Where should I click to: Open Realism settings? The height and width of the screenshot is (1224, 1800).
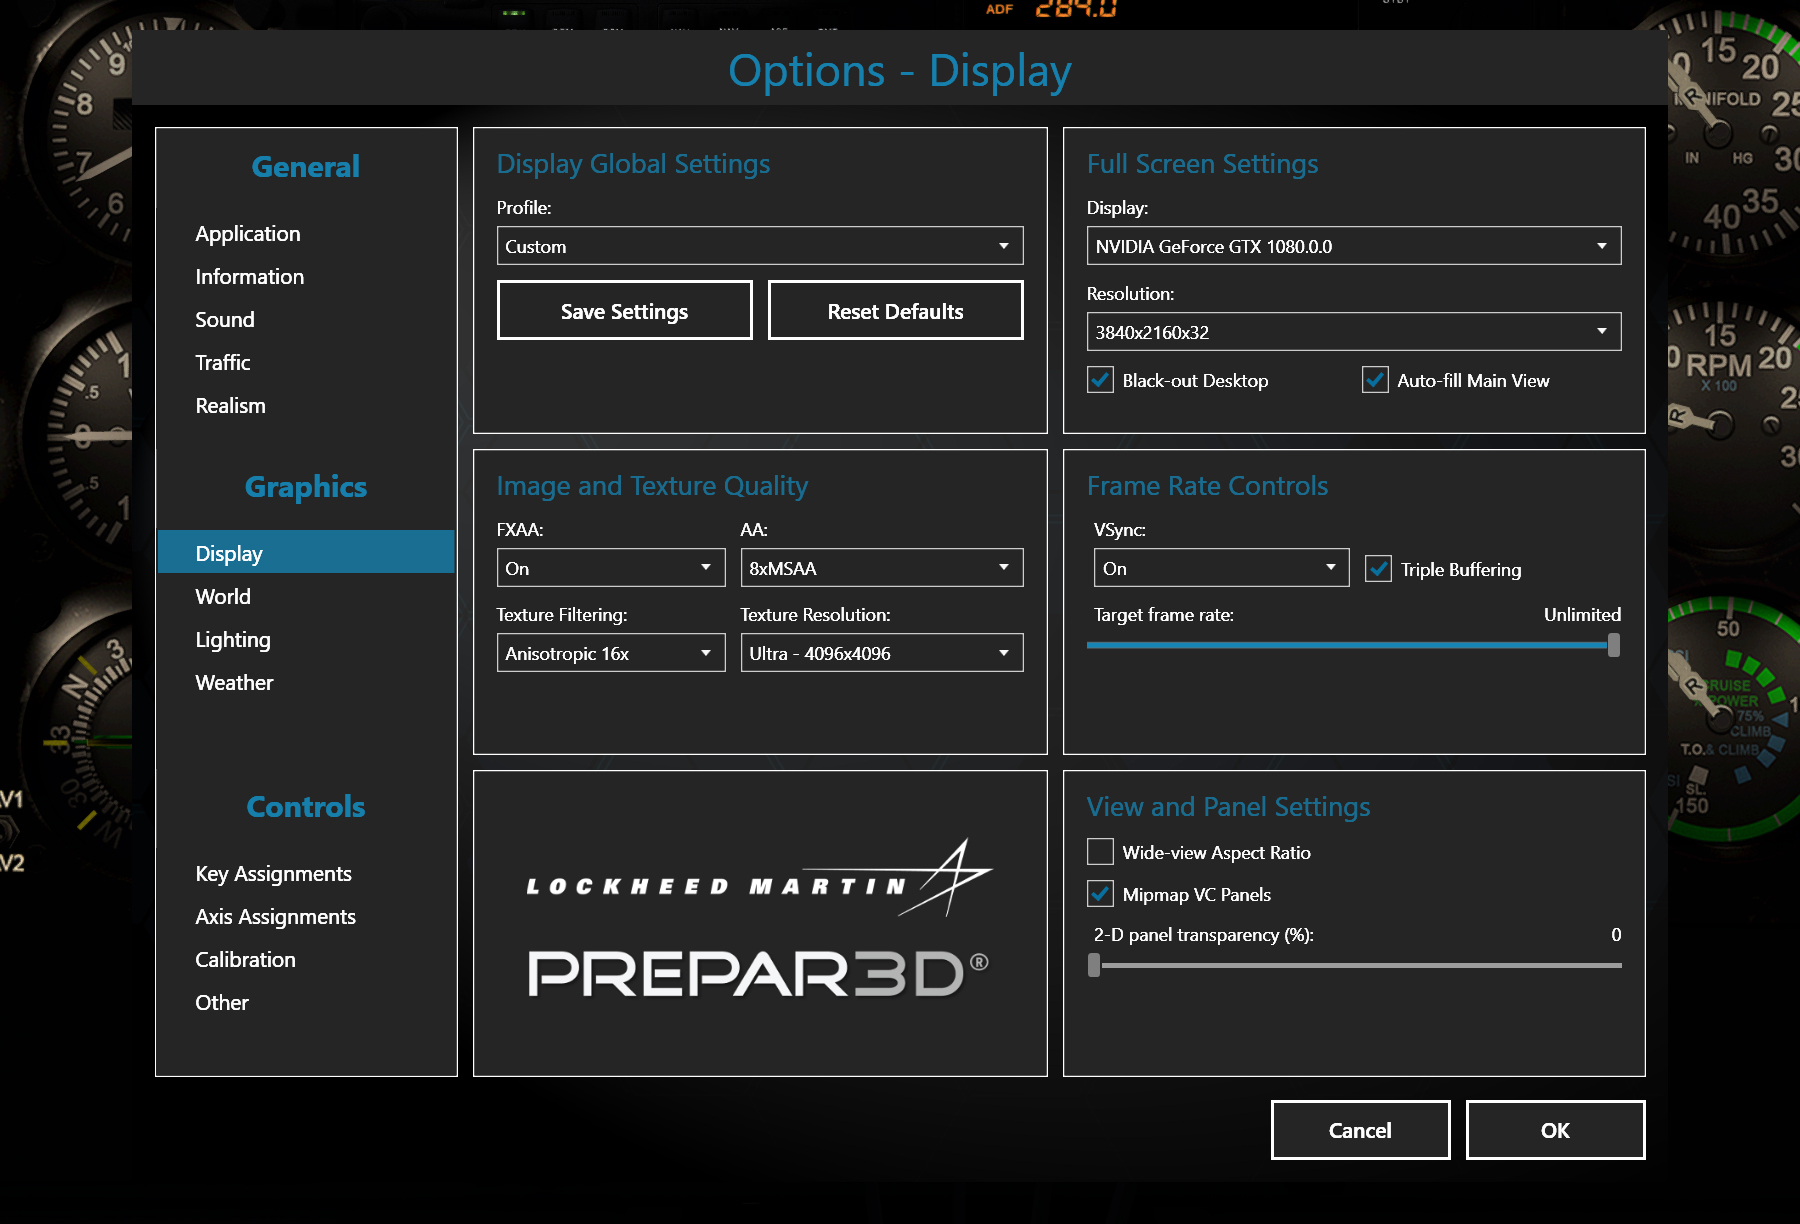[231, 406]
